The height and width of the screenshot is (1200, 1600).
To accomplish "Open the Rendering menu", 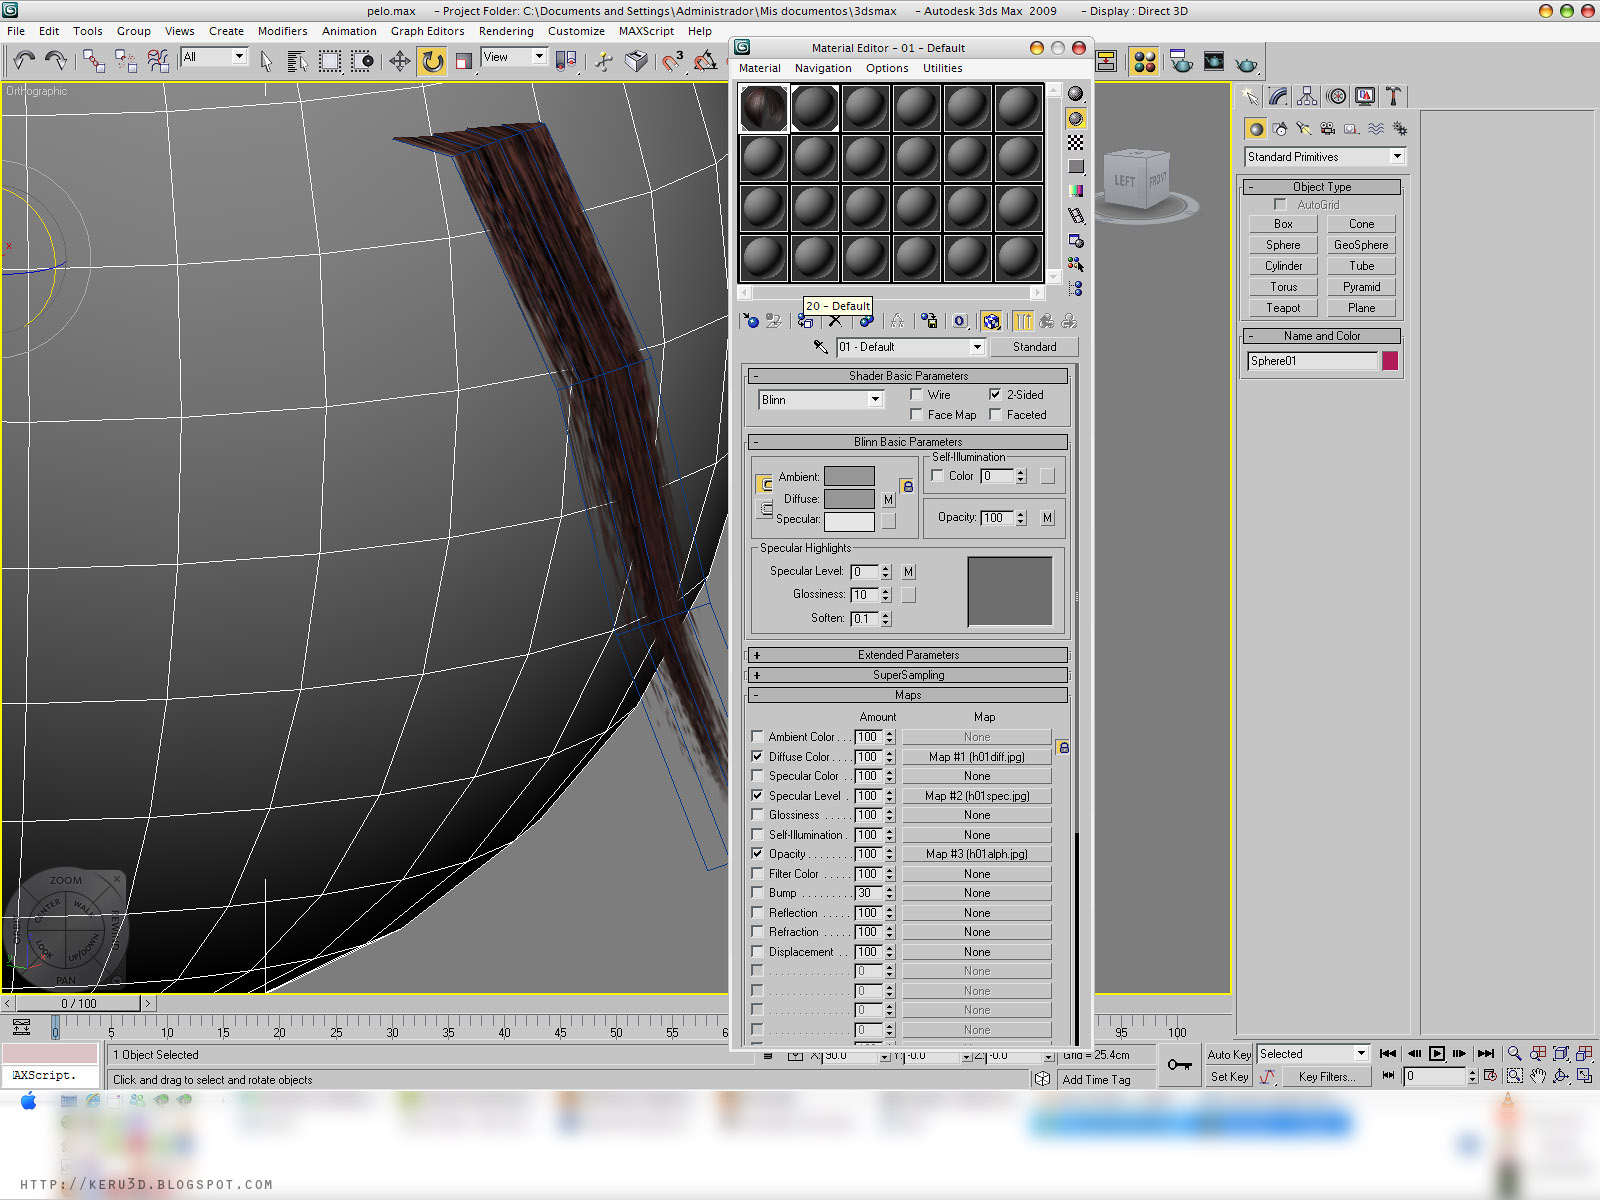I will [506, 31].
